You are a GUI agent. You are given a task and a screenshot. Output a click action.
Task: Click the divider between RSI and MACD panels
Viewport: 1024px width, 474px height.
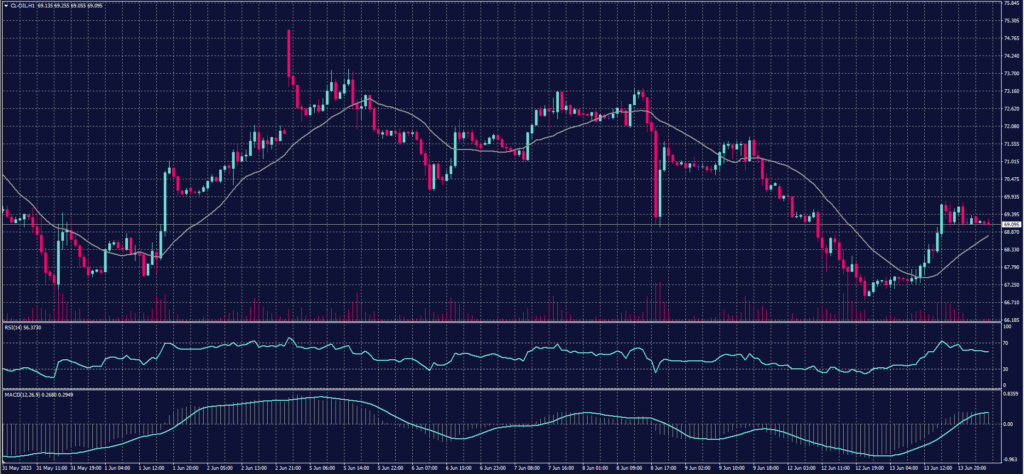(500, 388)
